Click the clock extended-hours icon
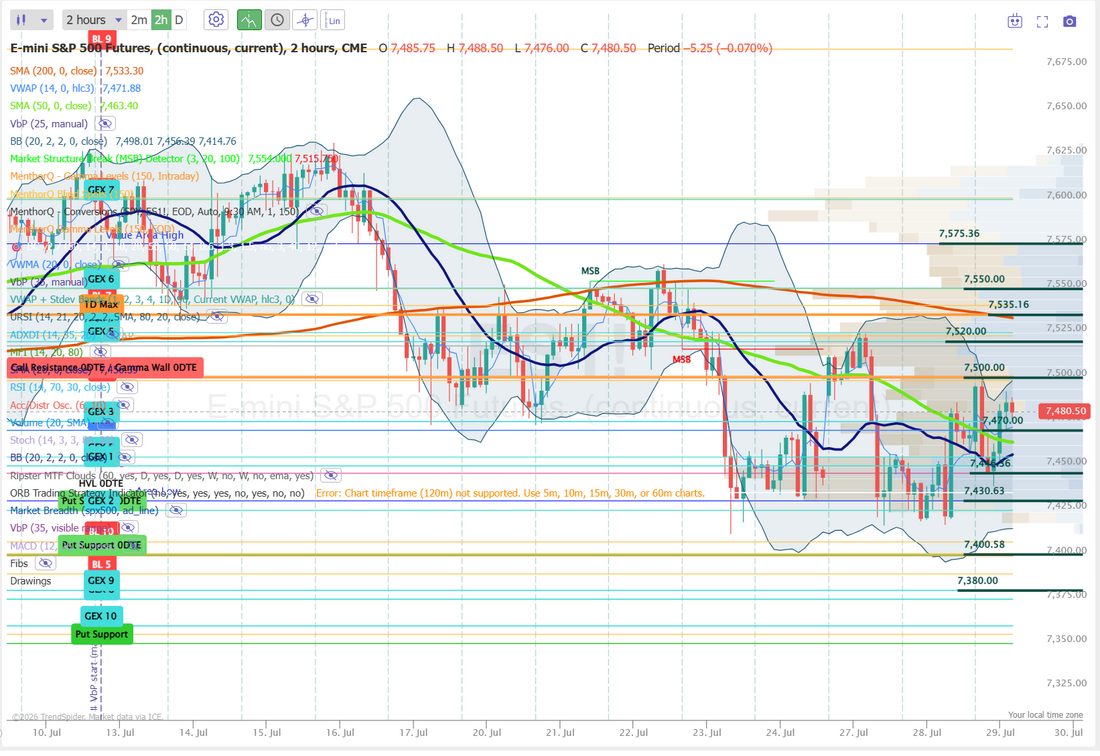This screenshot has height=756, width=1100. coord(277,20)
